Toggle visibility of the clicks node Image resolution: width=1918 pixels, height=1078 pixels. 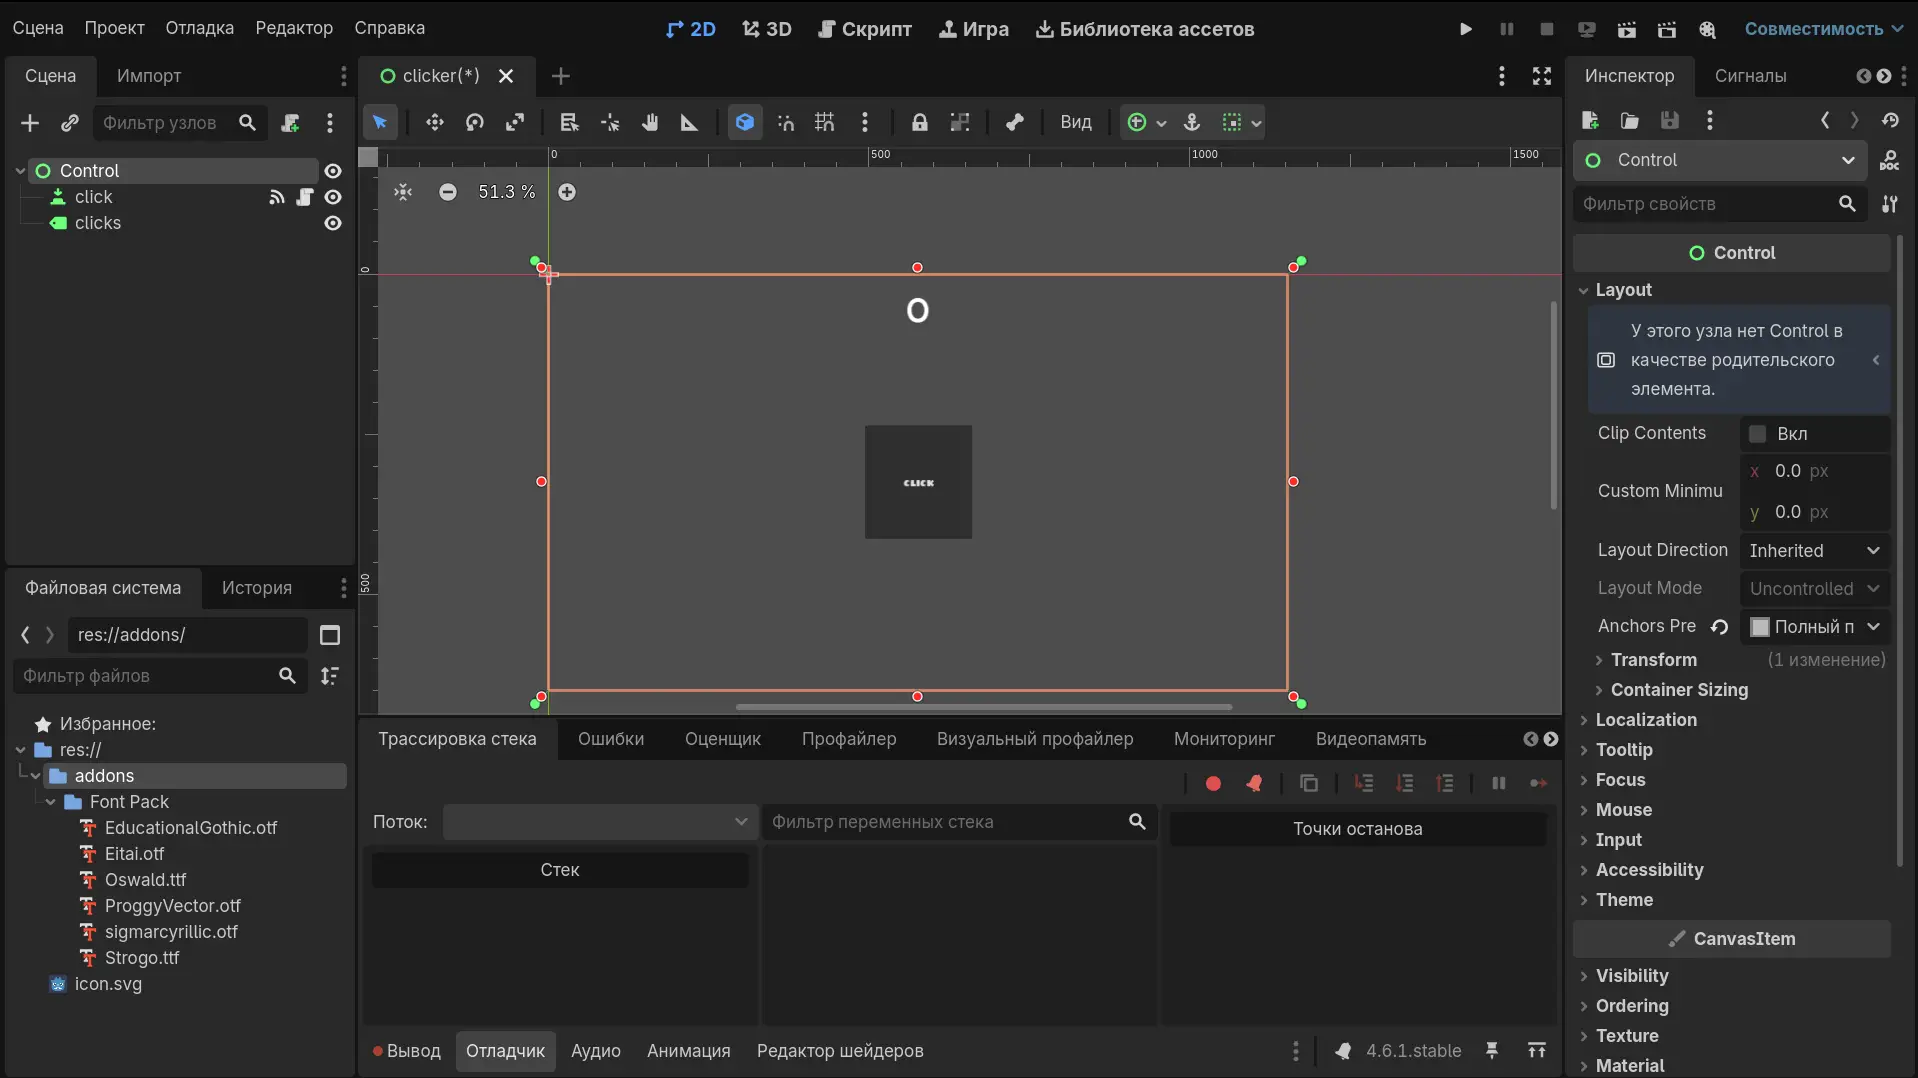pyautogui.click(x=333, y=224)
